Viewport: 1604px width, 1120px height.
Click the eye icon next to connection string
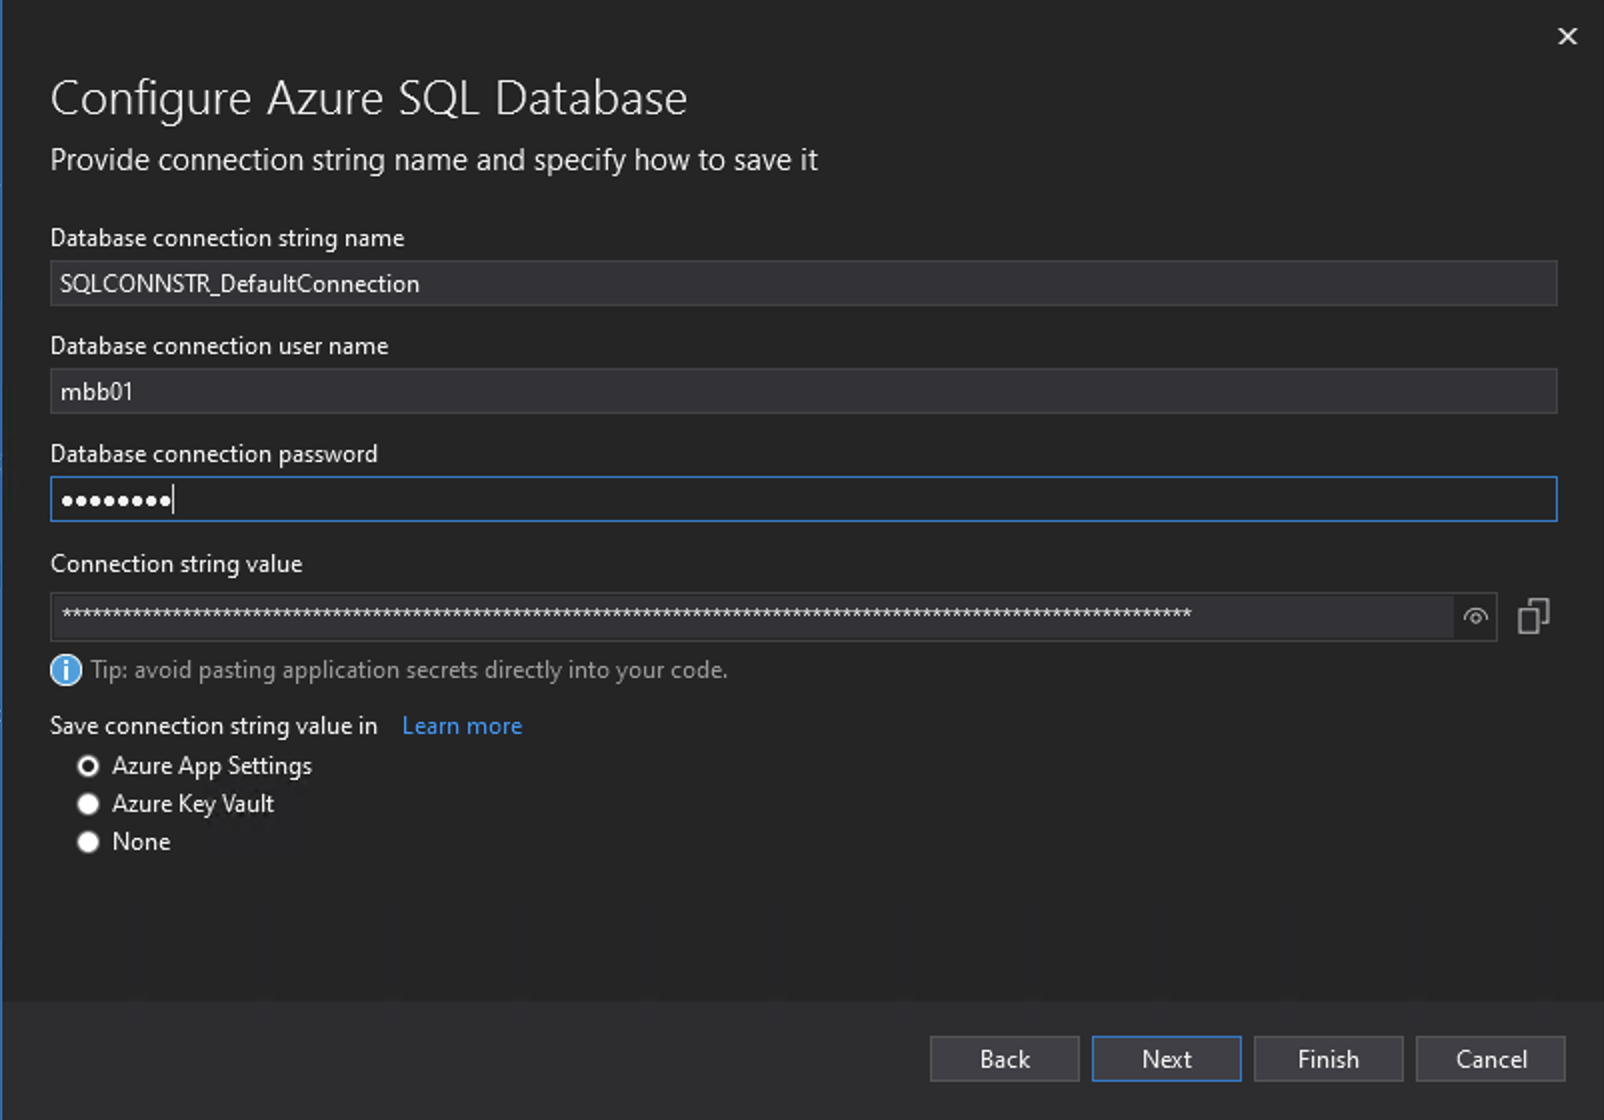(x=1475, y=617)
